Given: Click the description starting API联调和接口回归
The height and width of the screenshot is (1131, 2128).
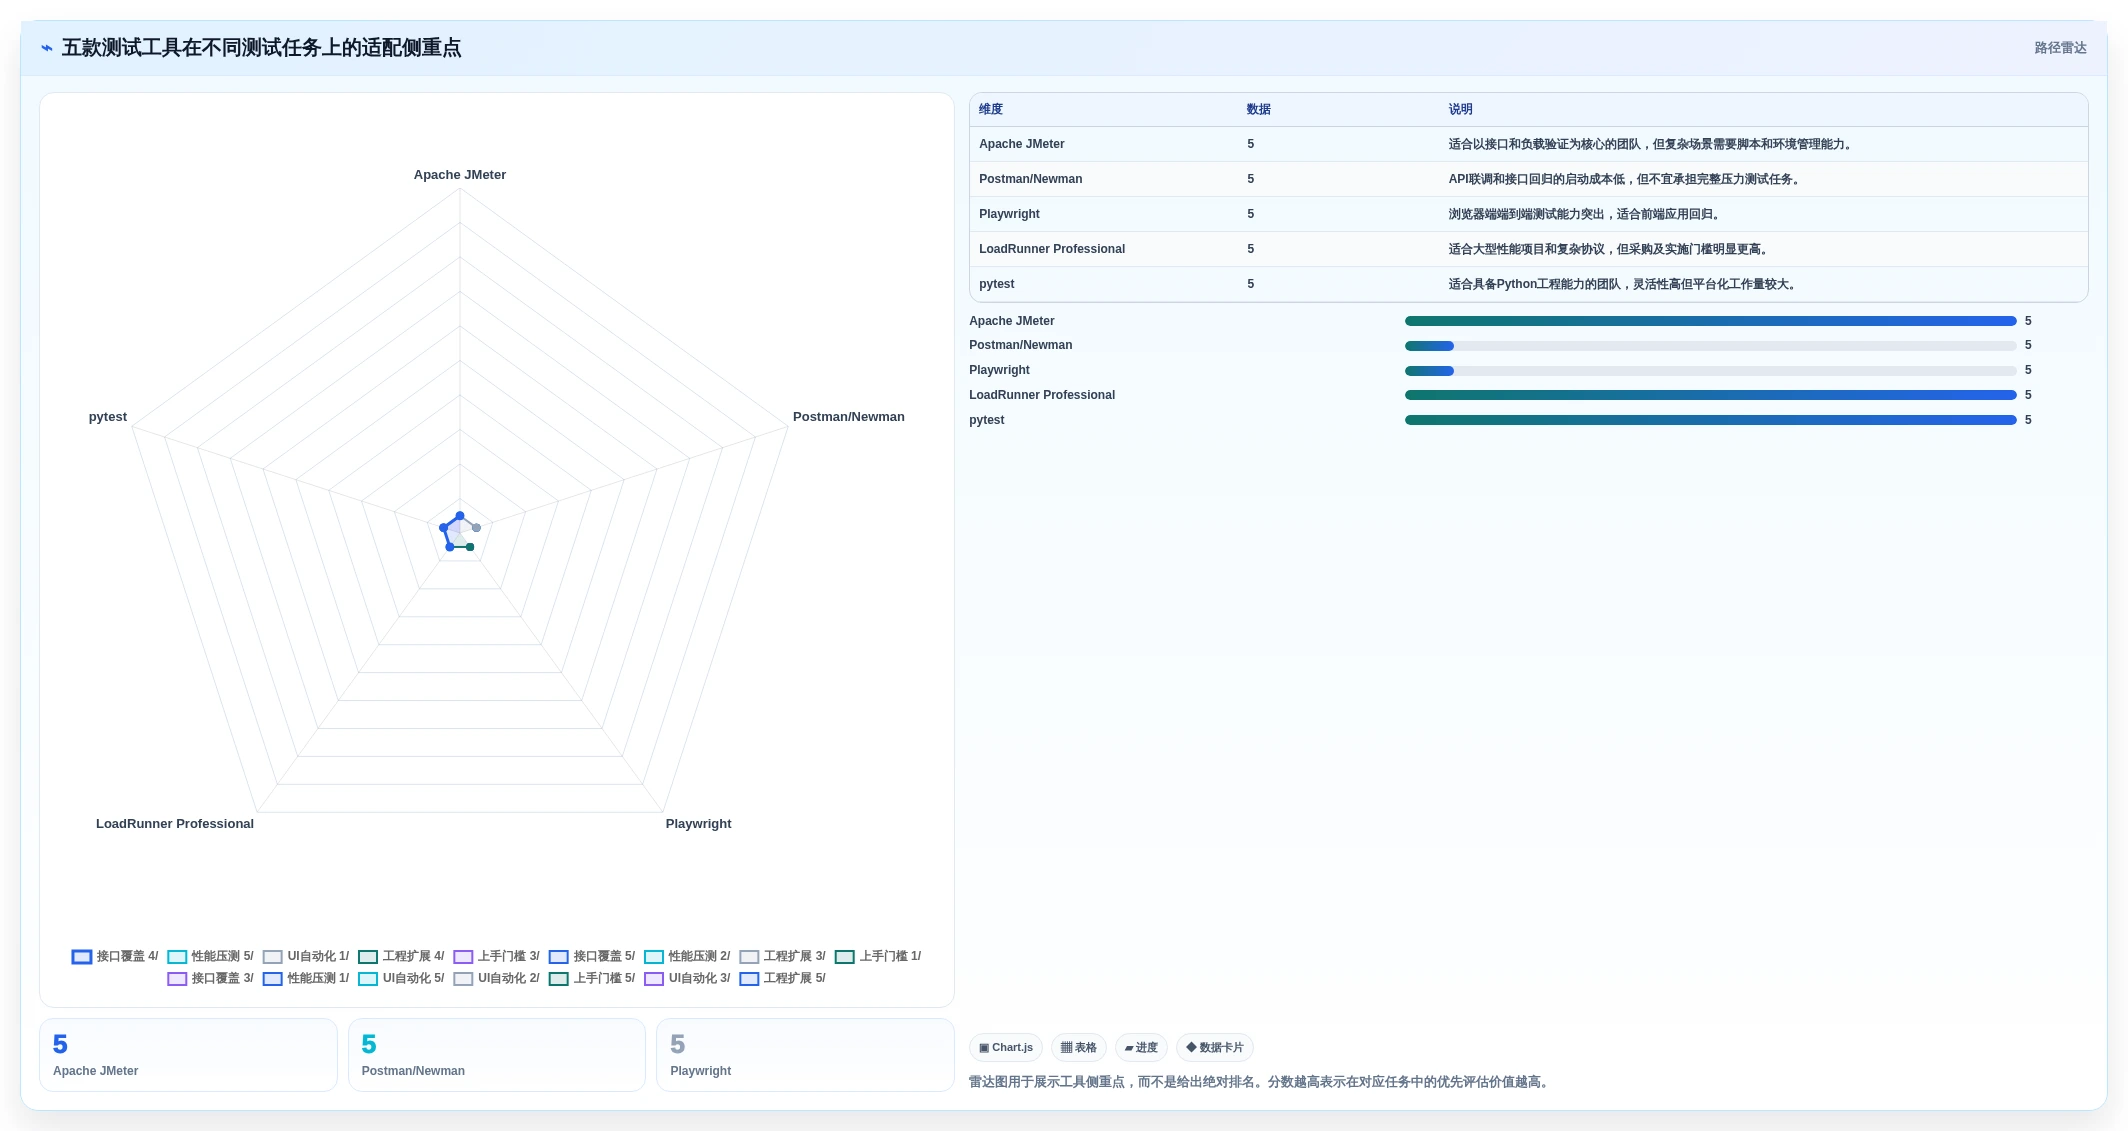Looking at the screenshot, I should pos(1626,179).
